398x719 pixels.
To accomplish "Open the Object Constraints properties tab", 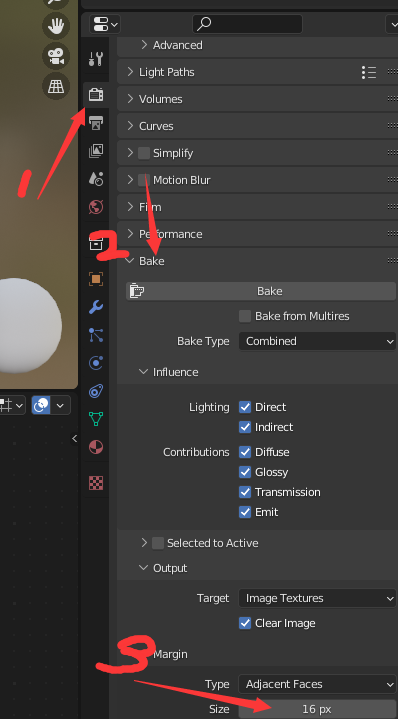I will click(96, 391).
